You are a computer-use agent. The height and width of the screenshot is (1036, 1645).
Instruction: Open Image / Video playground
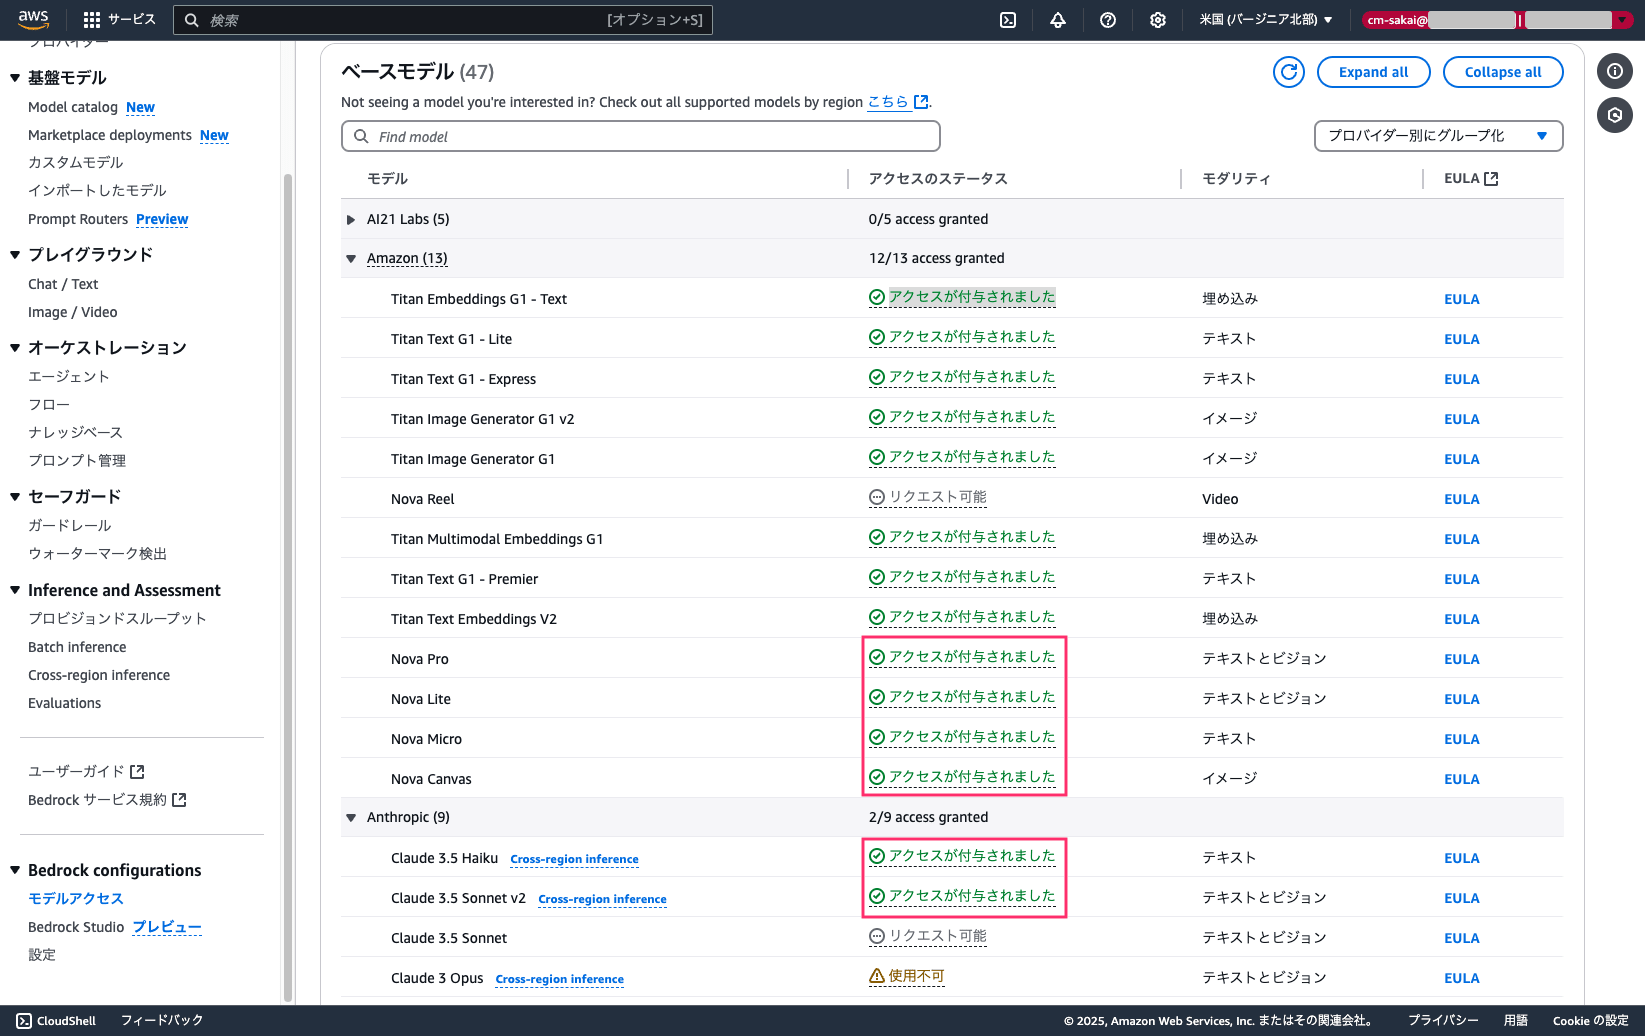coord(73,312)
